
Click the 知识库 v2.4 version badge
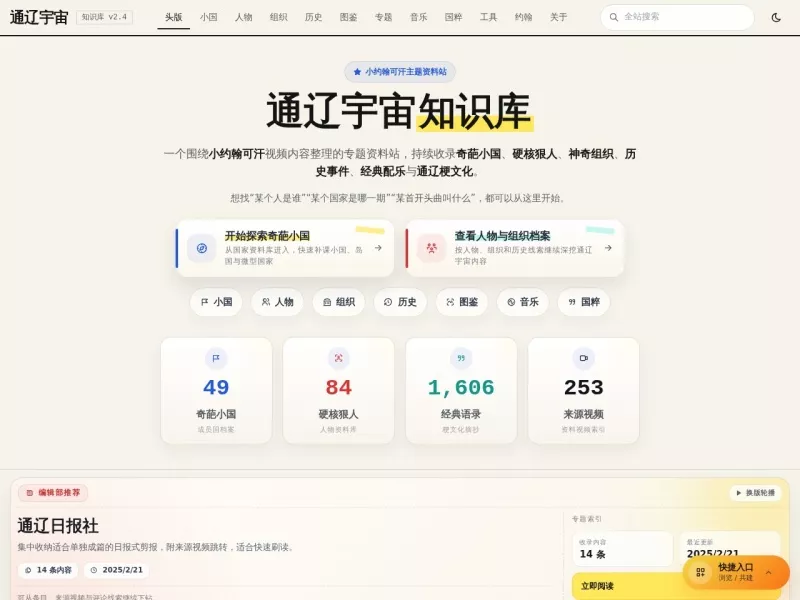pyautogui.click(x=105, y=17)
